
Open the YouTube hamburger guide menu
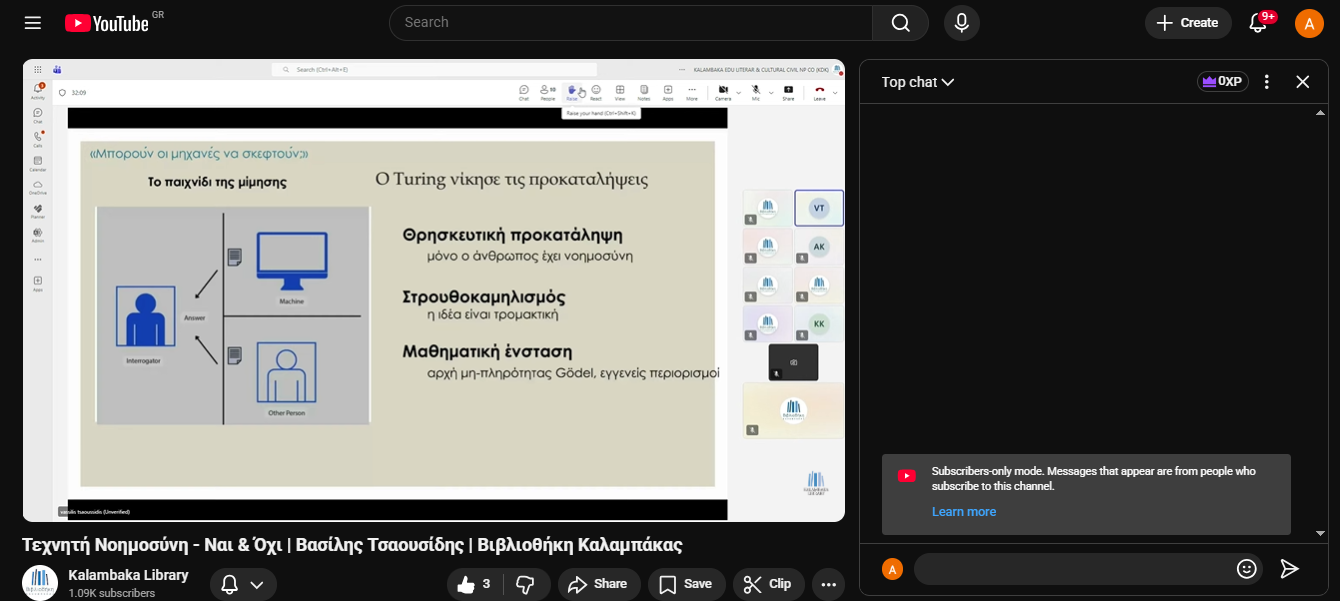point(33,23)
